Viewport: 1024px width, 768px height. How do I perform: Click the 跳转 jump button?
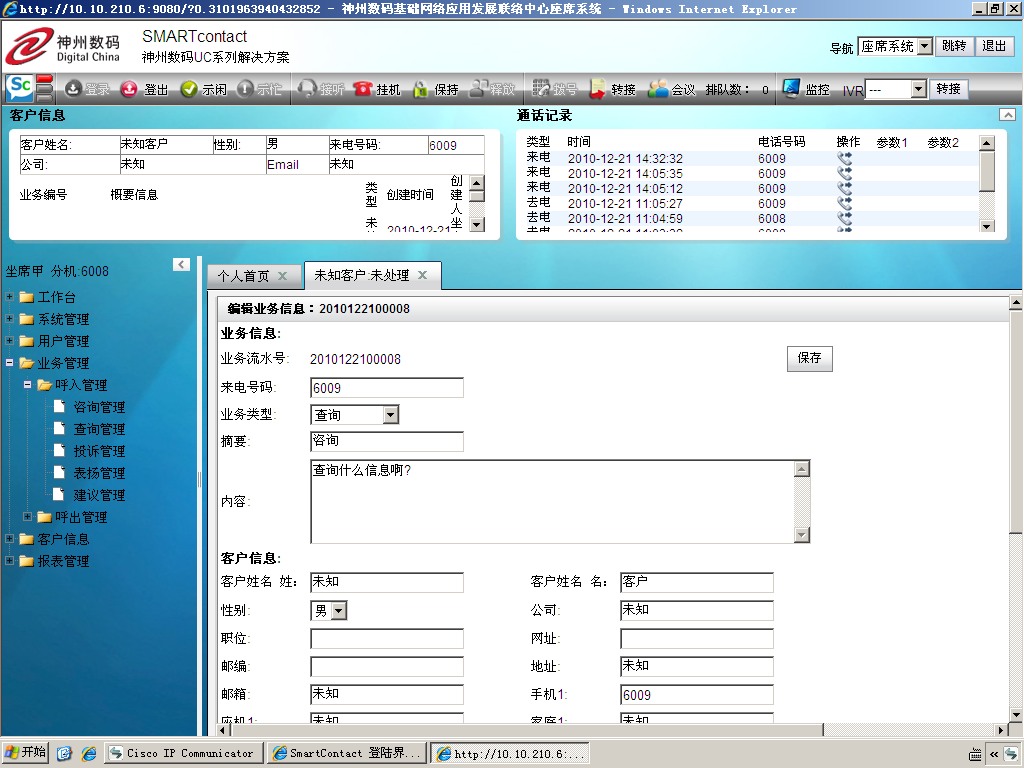pos(954,46)
